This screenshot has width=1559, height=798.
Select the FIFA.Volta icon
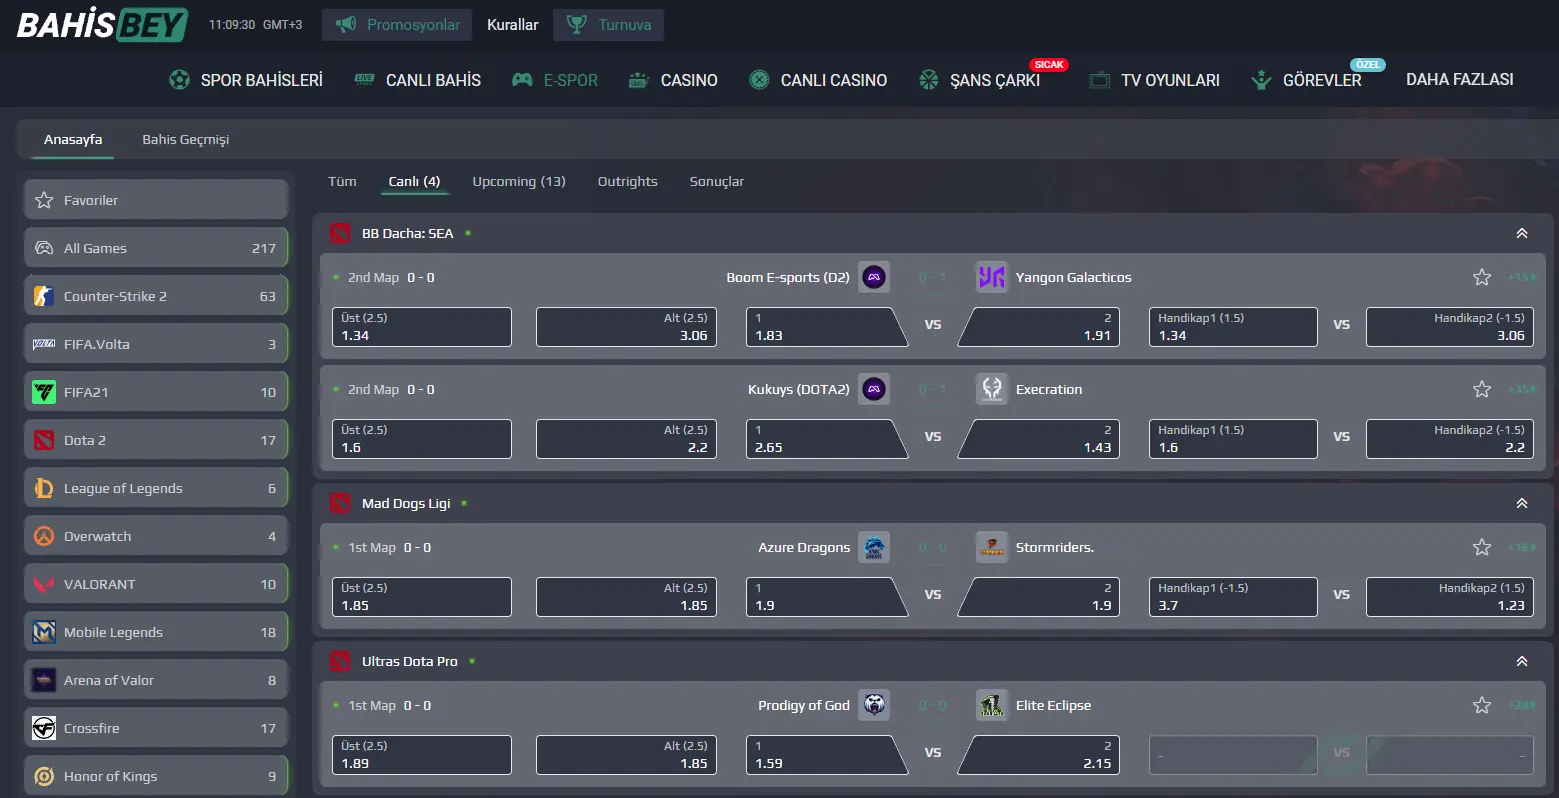click(x=44, y=344)
